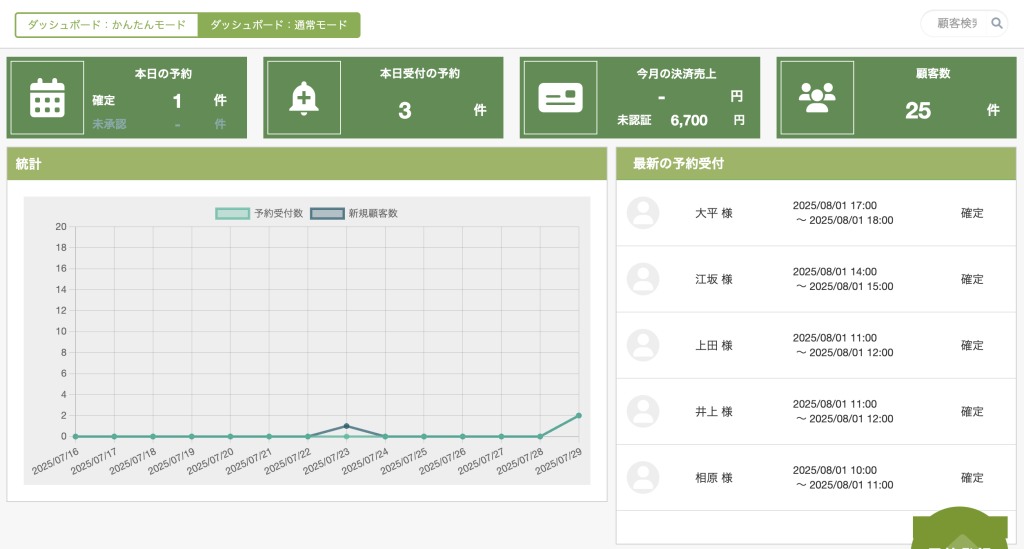The height and width of the screenshot is (549, 1024).
Task: Click the 6,700 unverified amount
Action: click(689, 120)
